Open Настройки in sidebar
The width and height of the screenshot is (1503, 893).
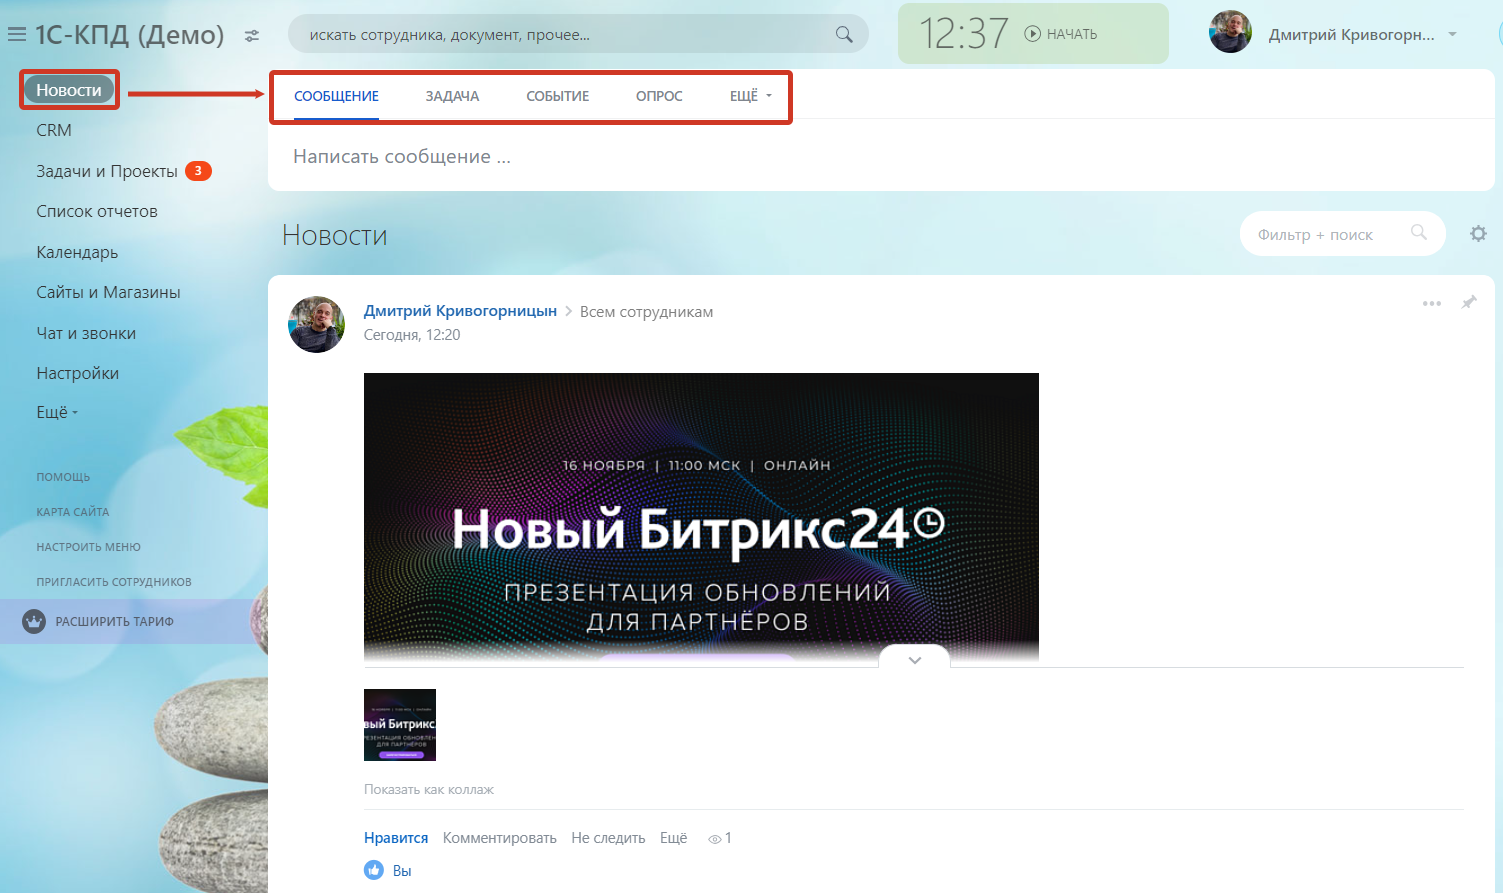pyautogui.click(x=78, y=373)
